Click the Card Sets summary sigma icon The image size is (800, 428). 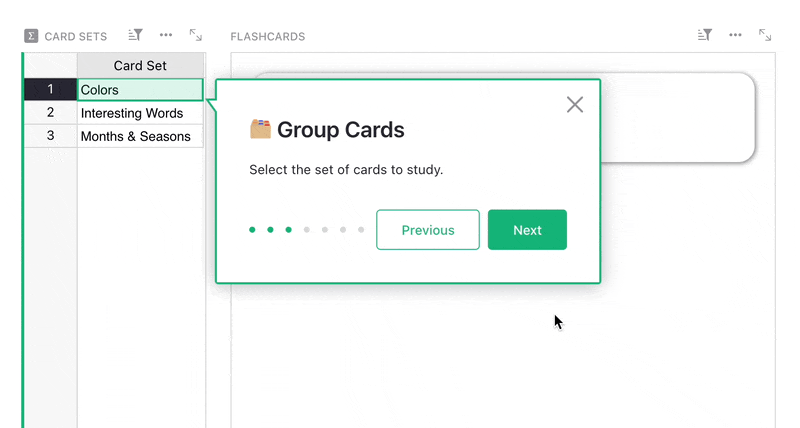point(31,36)
